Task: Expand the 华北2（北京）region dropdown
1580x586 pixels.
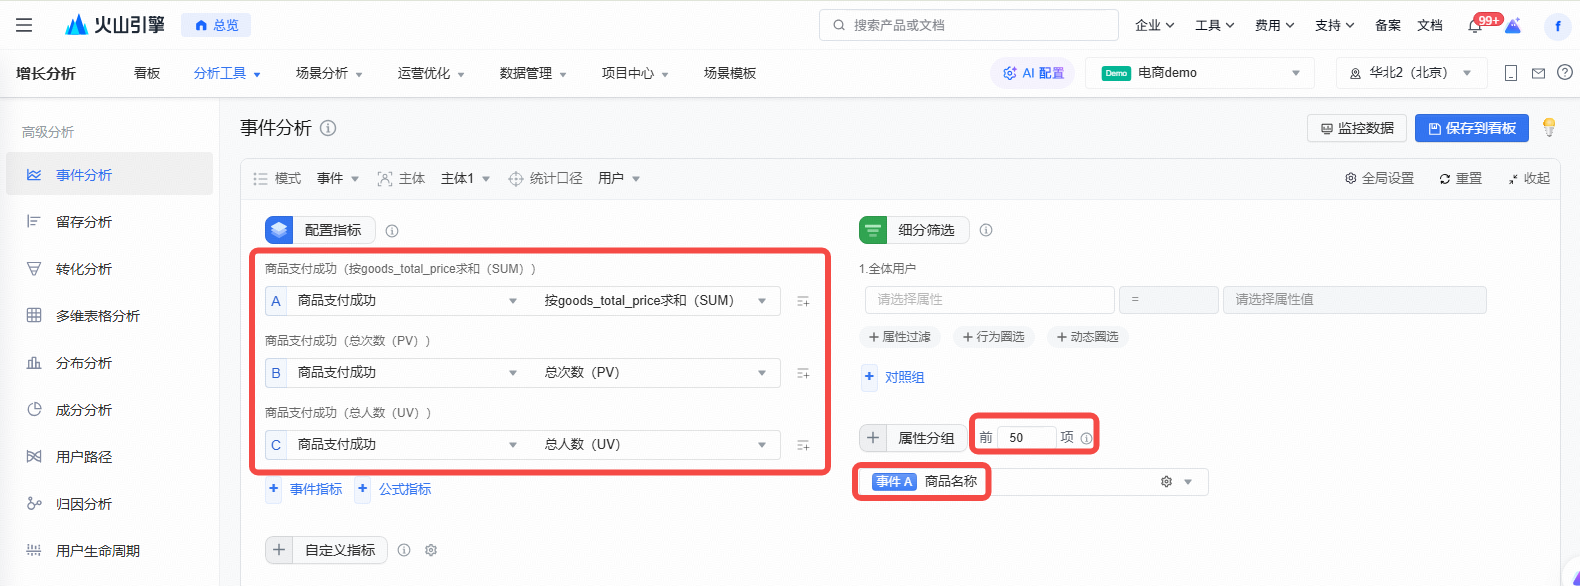Action: tap(1411, 73)
